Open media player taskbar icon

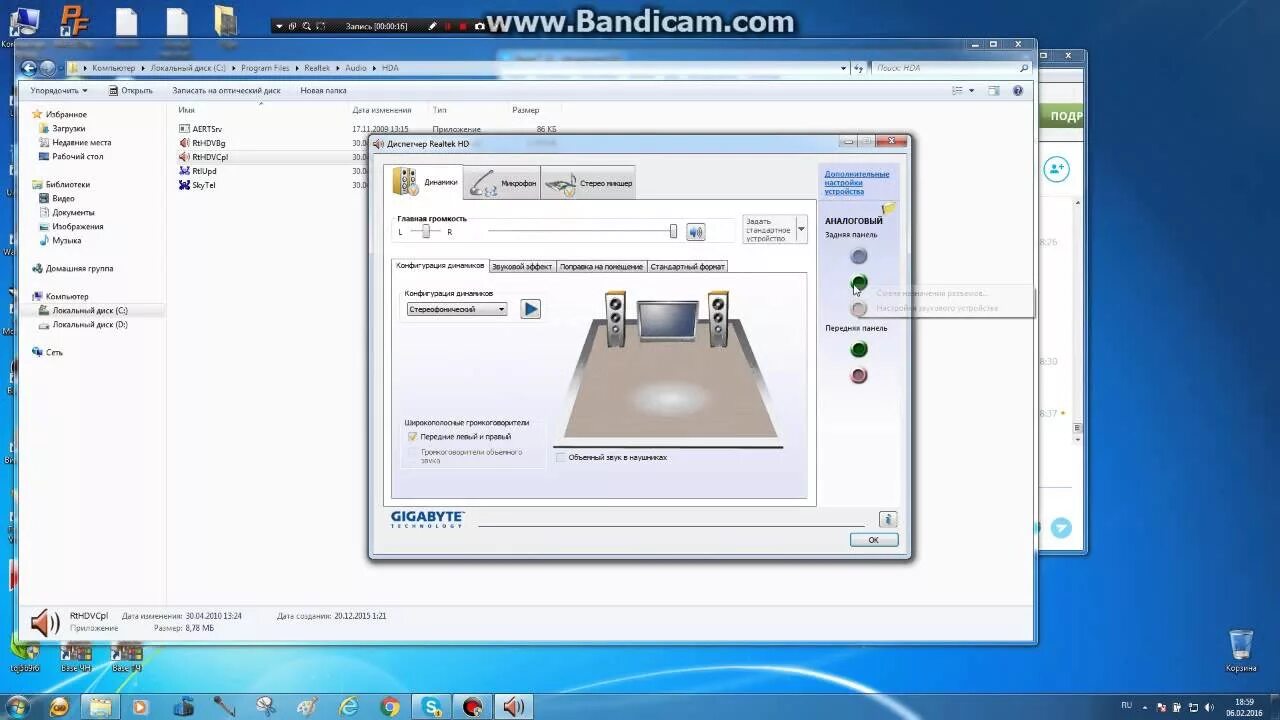[140, 707]
